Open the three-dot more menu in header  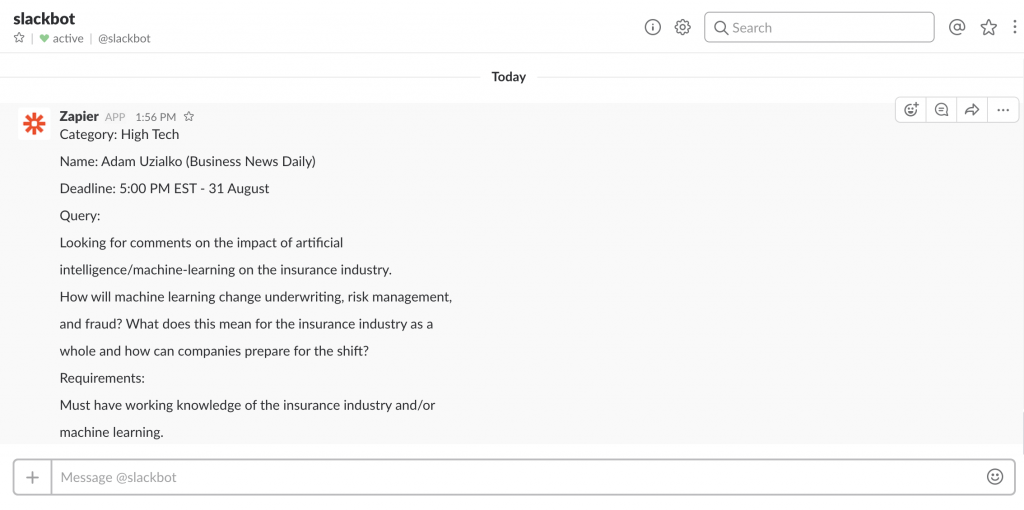1015,28
